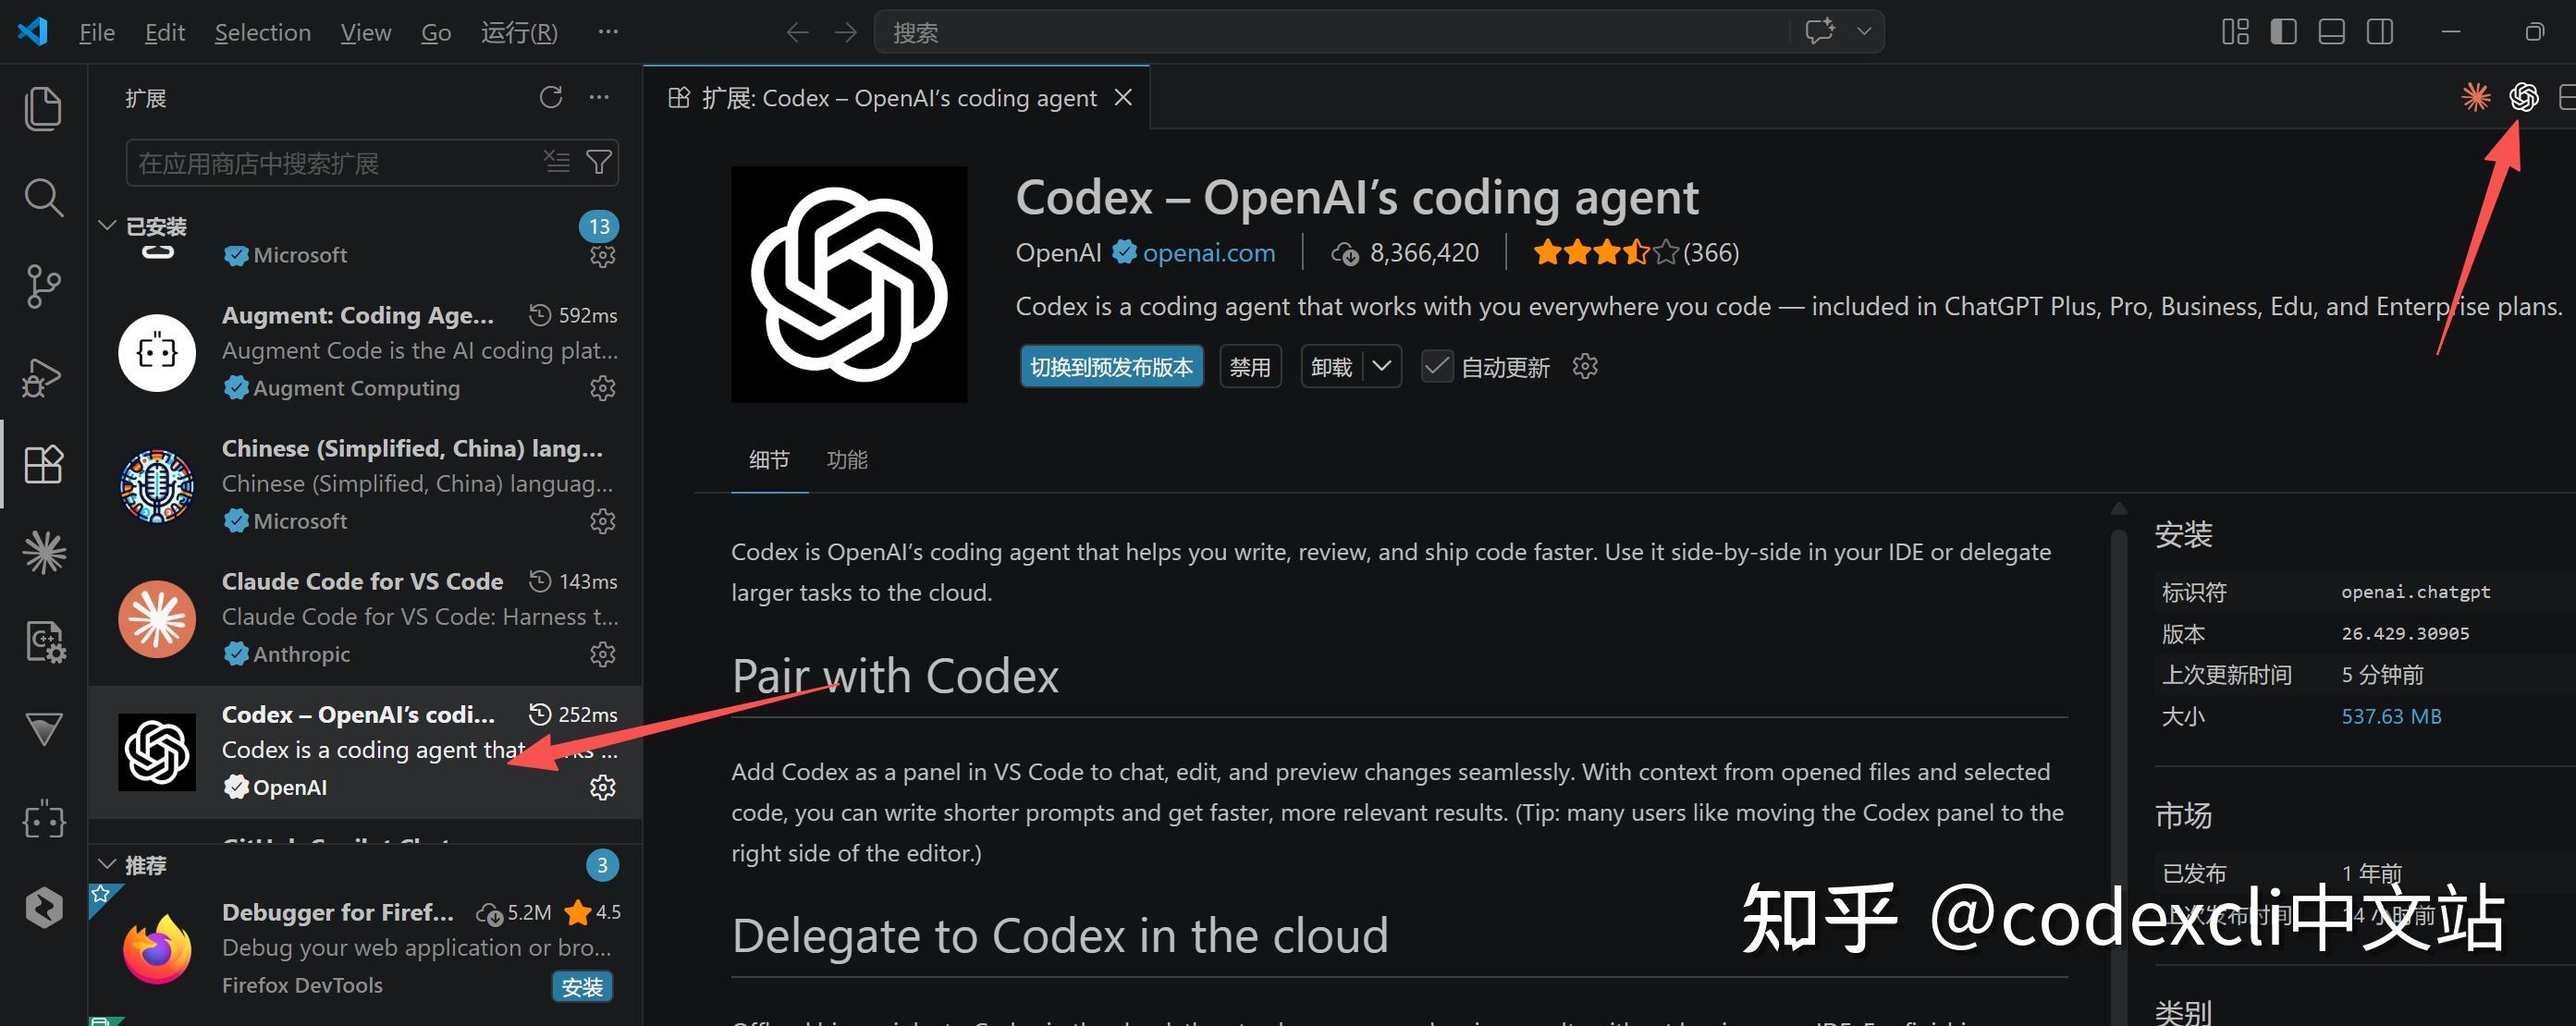Click the large Codex extension logo
The width and height of the screenshot is (2576, 1026).
[849, 284]
